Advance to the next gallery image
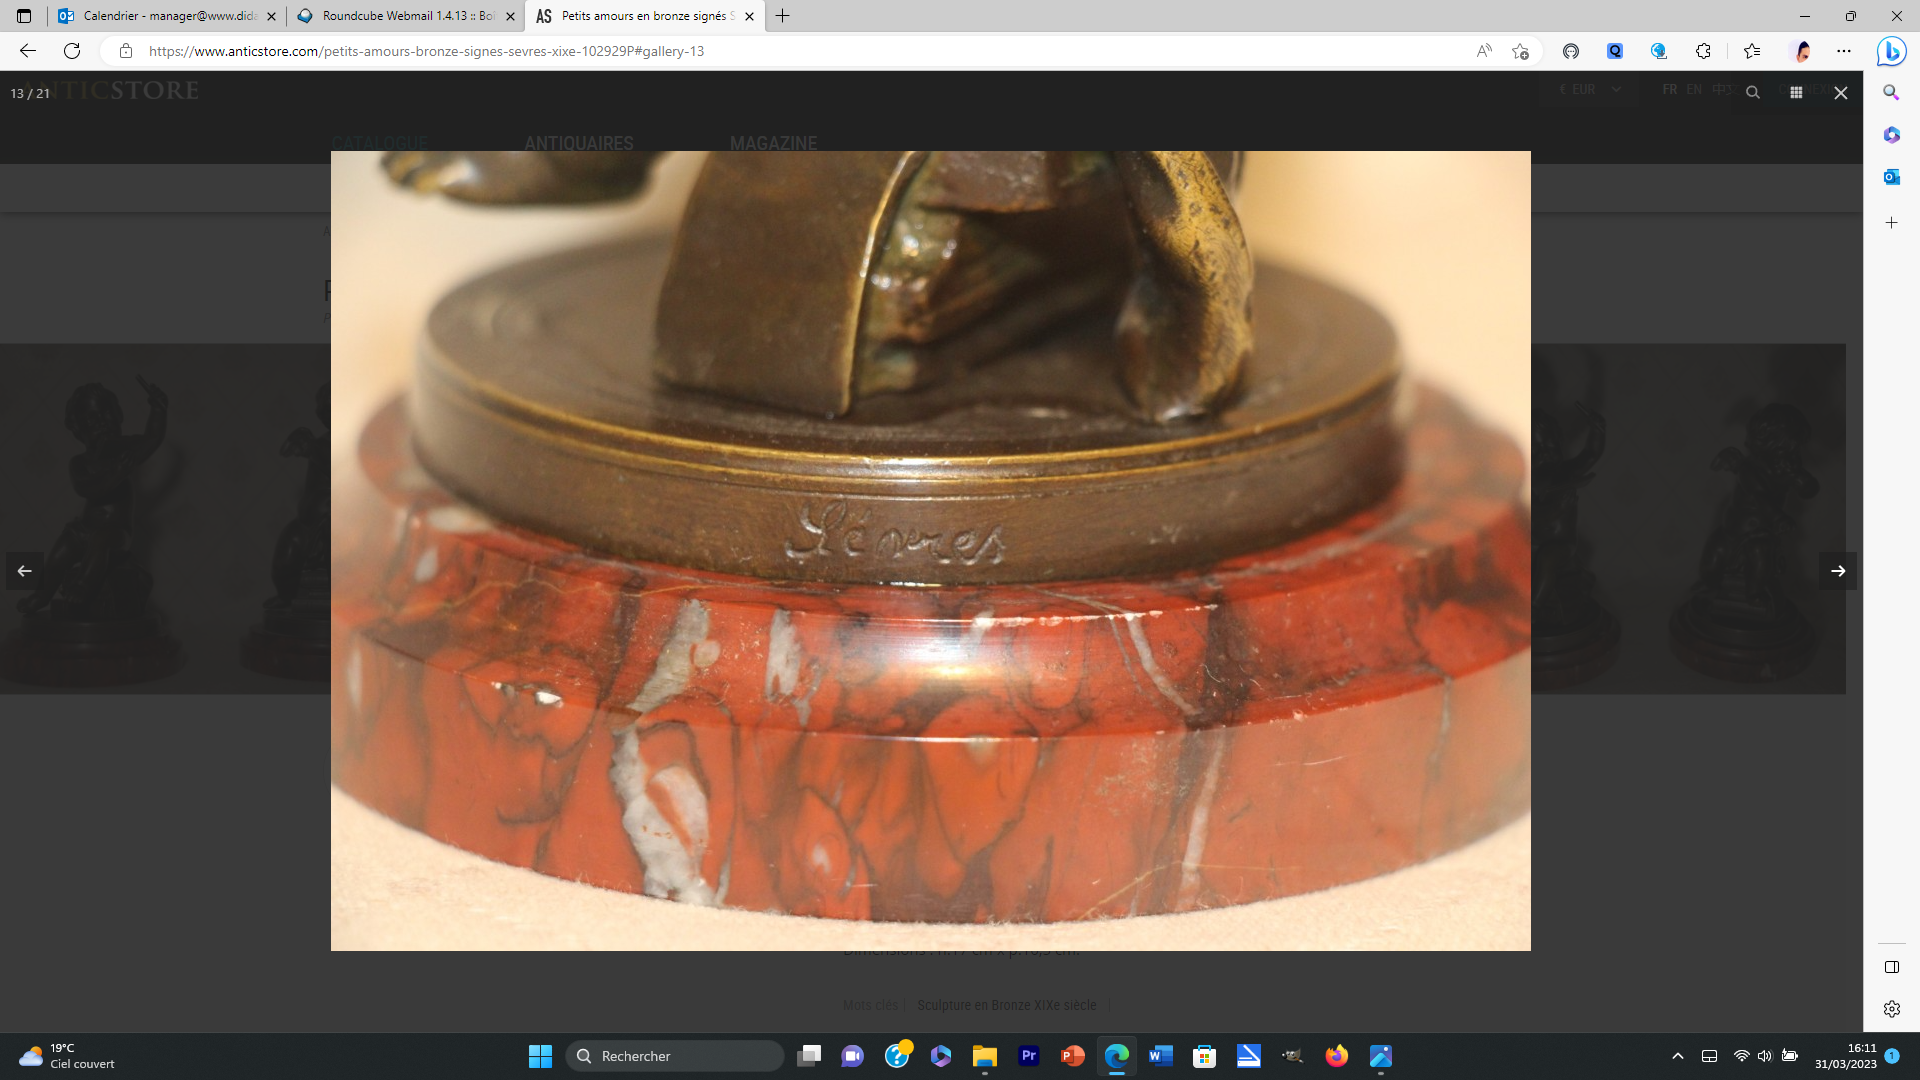This screenshot has height=1080, width=1920. tap(1838, 571)
